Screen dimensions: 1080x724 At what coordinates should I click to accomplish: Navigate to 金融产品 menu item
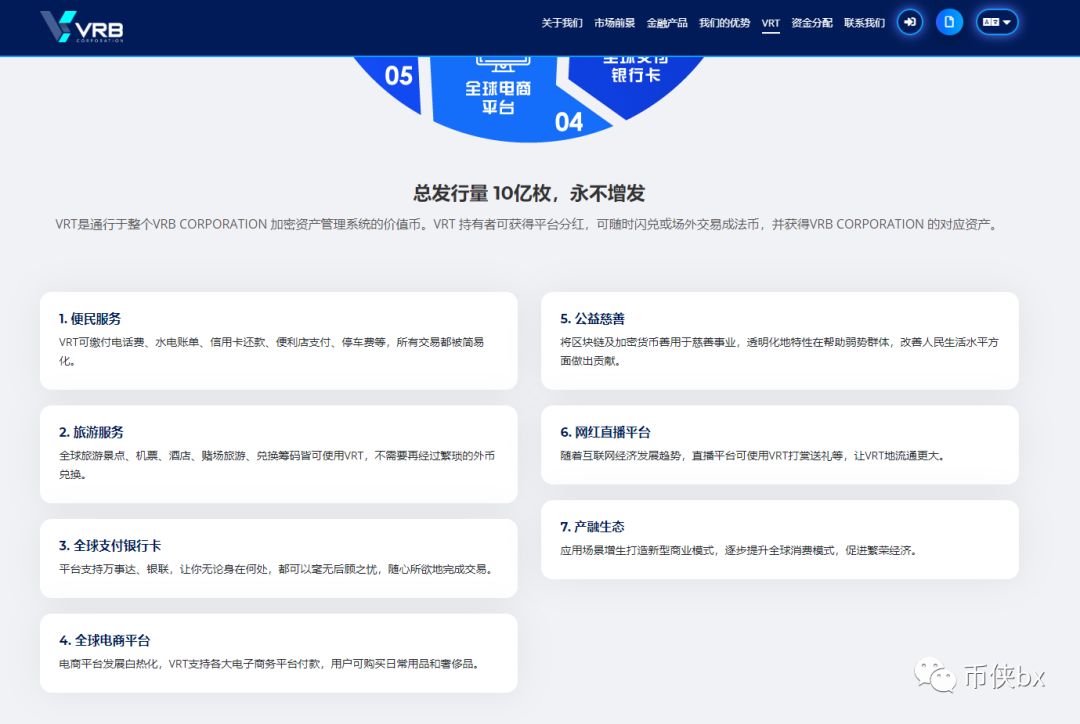click(667, 23)
